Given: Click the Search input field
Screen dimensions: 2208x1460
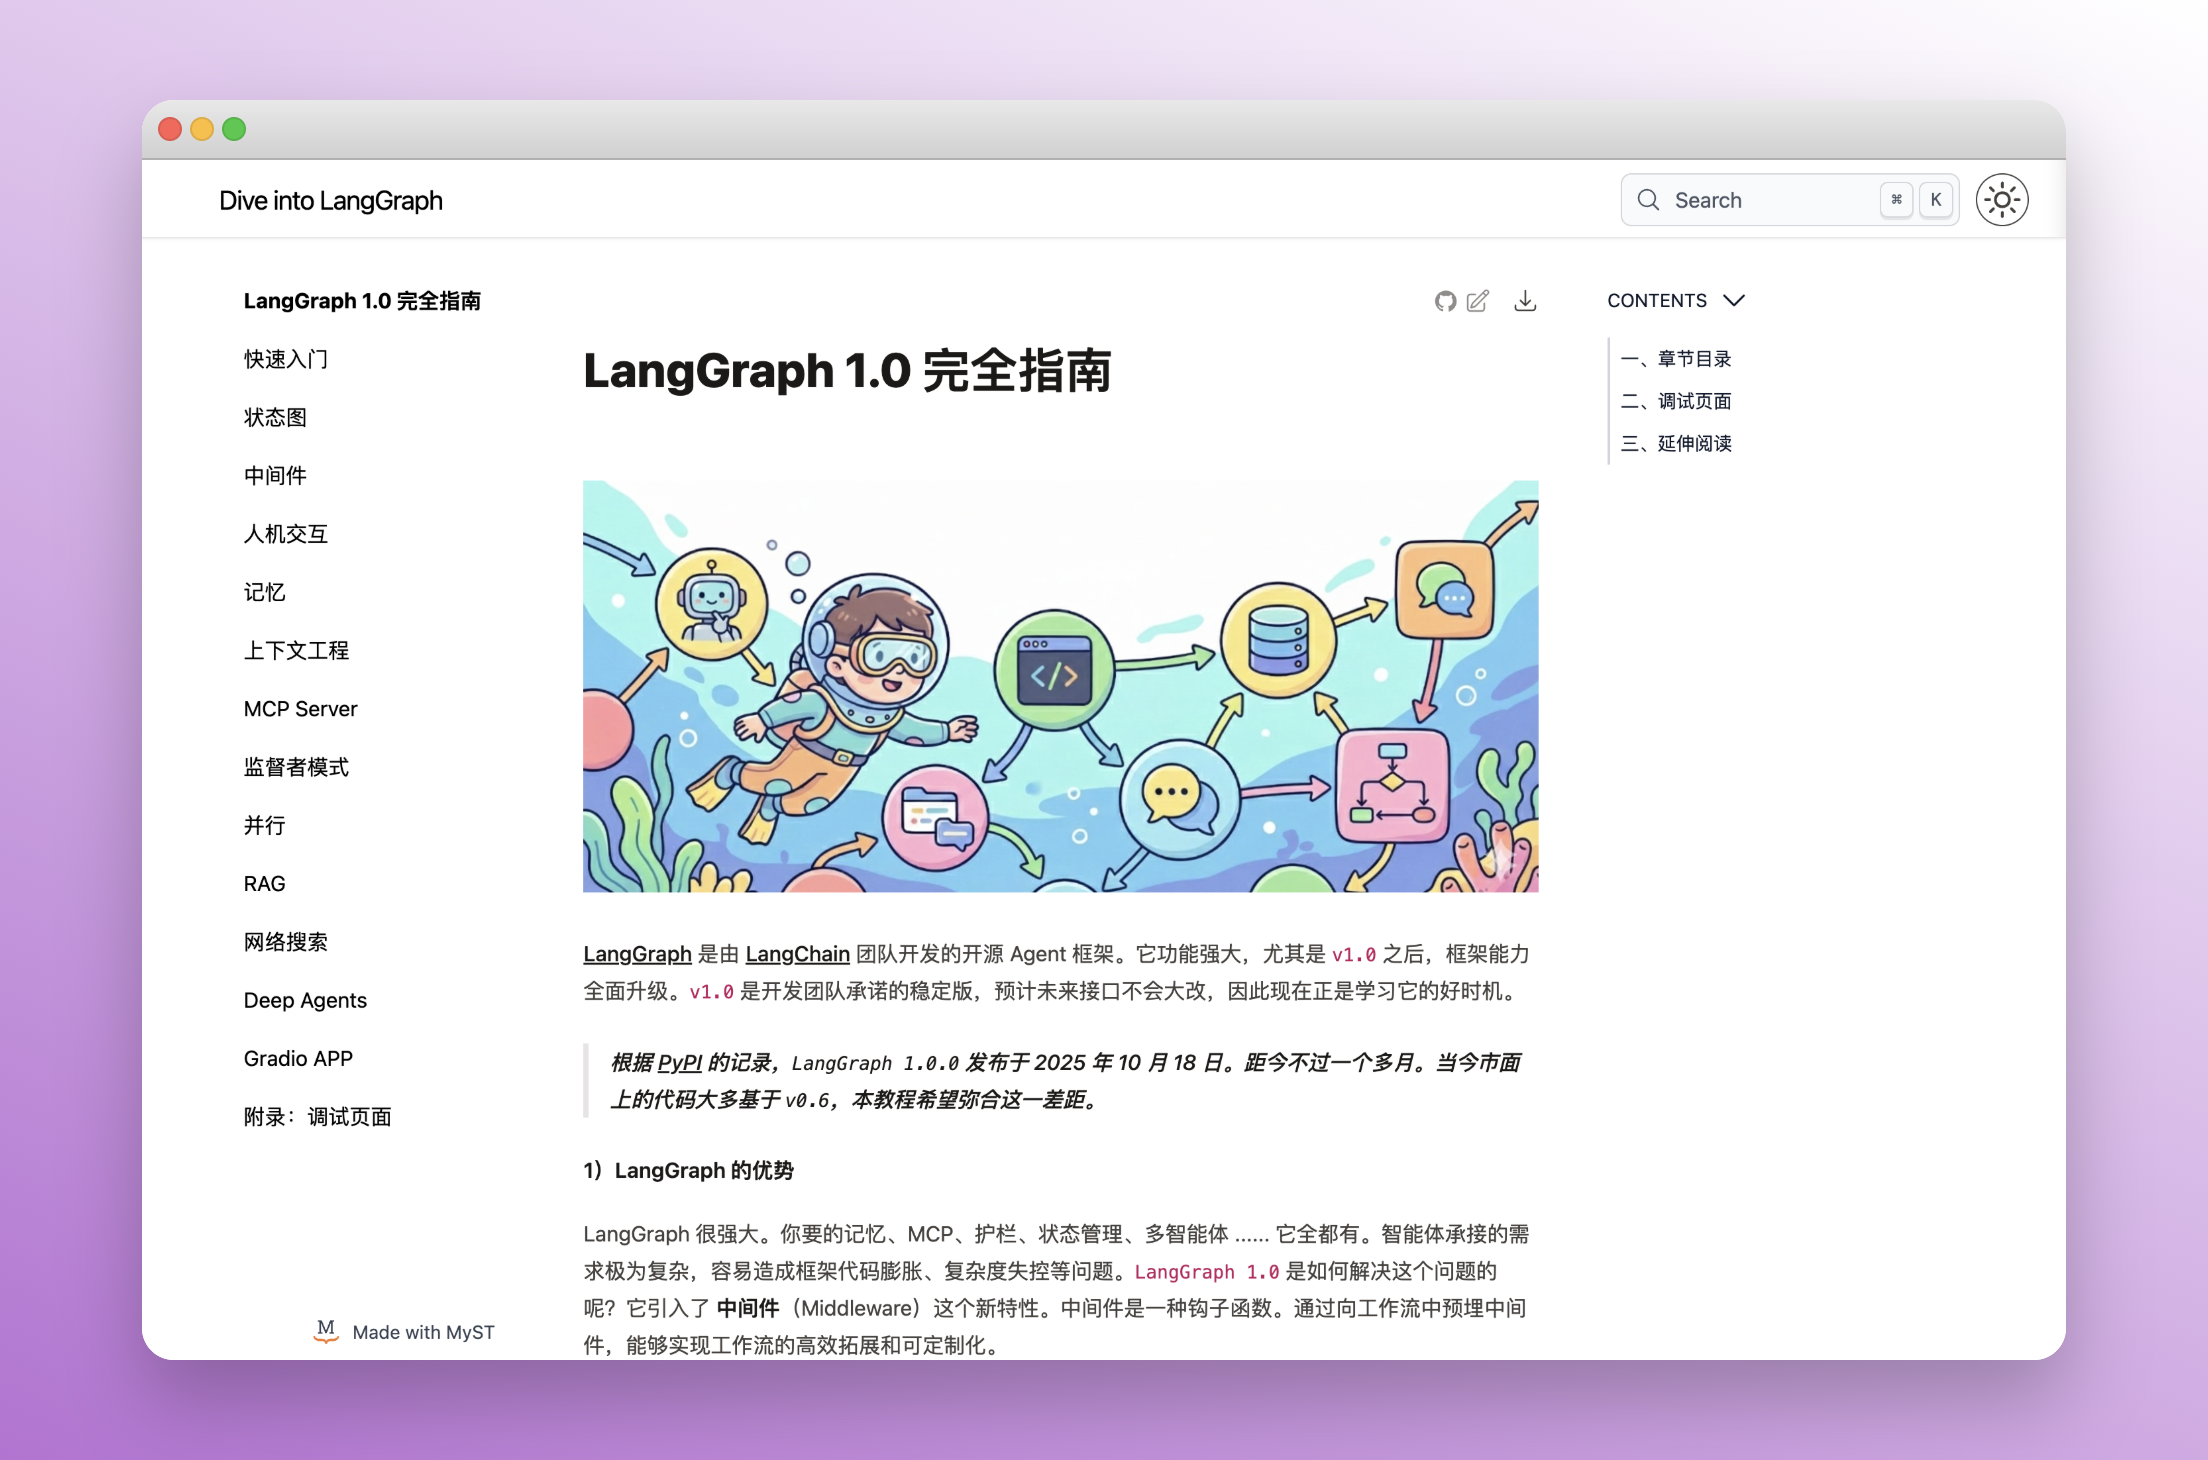Looking at the screenshot, I should tap(1789, 200).
